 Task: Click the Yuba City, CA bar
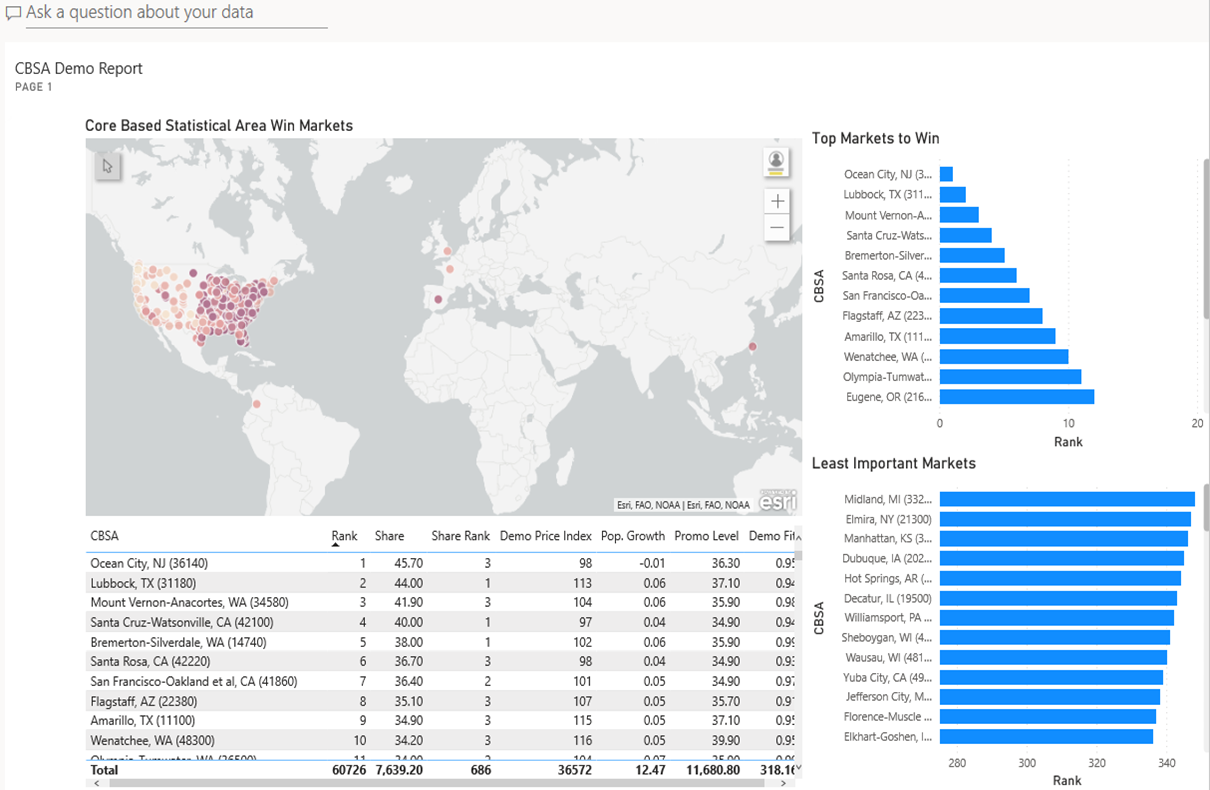click(1051, 677)
